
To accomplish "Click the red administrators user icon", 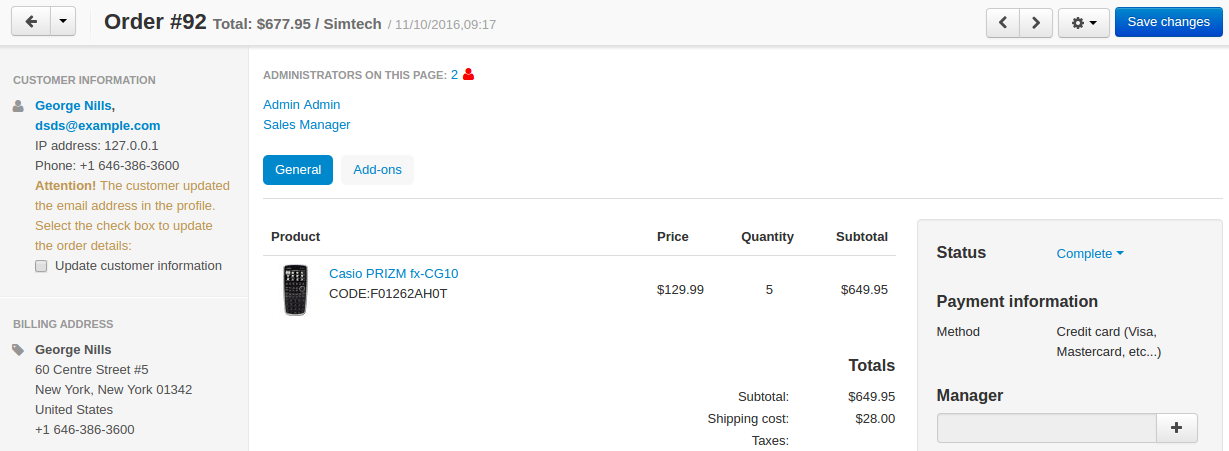I will tap(468, 74).
